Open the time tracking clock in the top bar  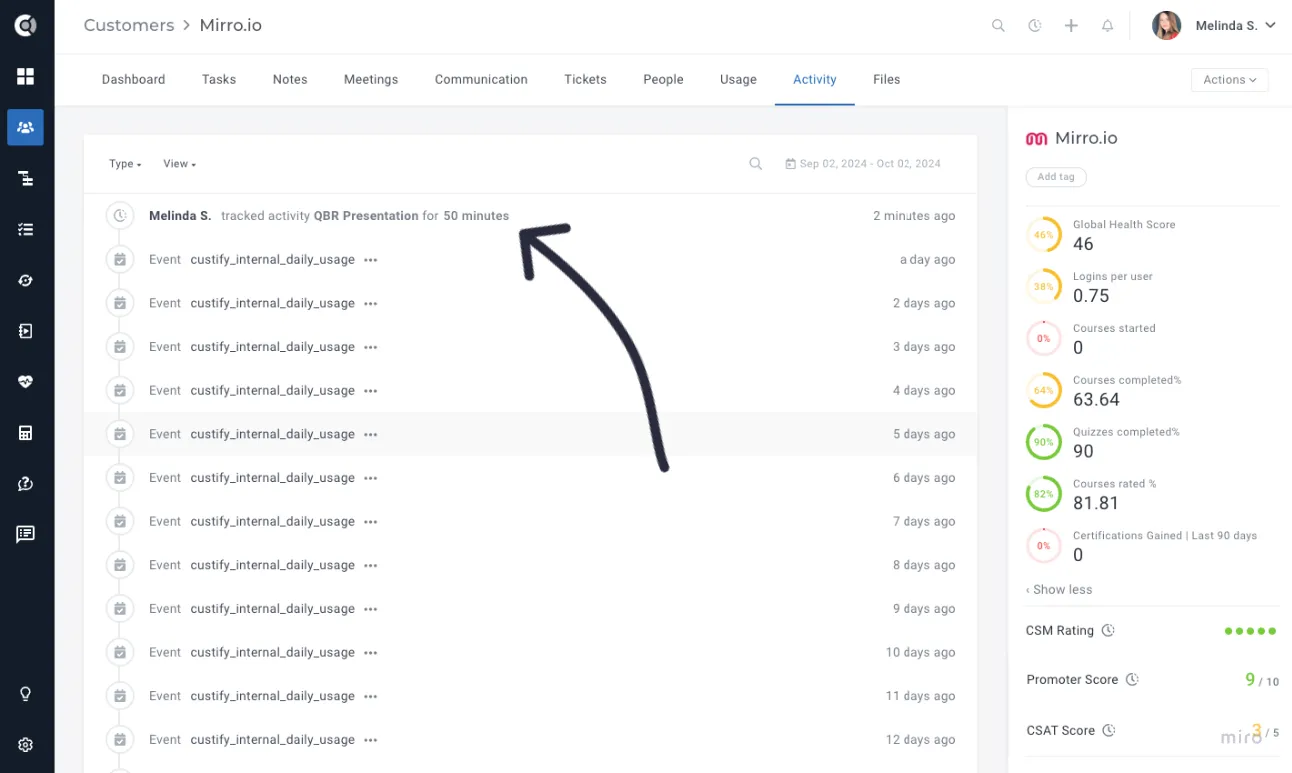point(1035,26)
